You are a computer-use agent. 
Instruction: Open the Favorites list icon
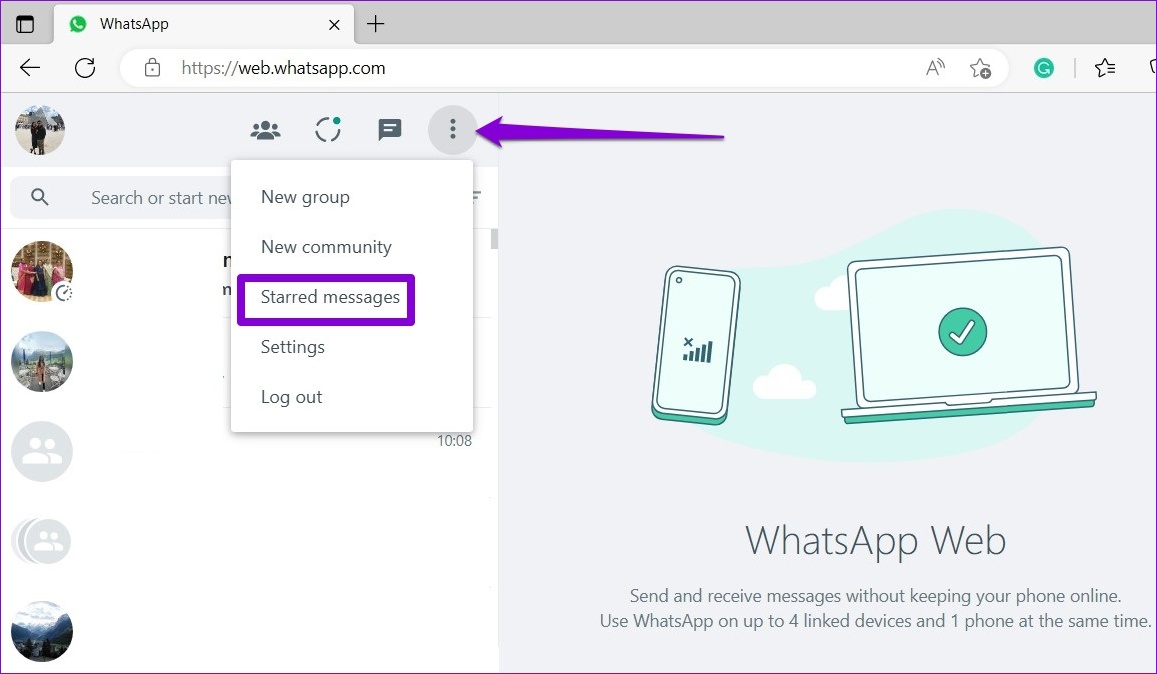[1105, 68]
